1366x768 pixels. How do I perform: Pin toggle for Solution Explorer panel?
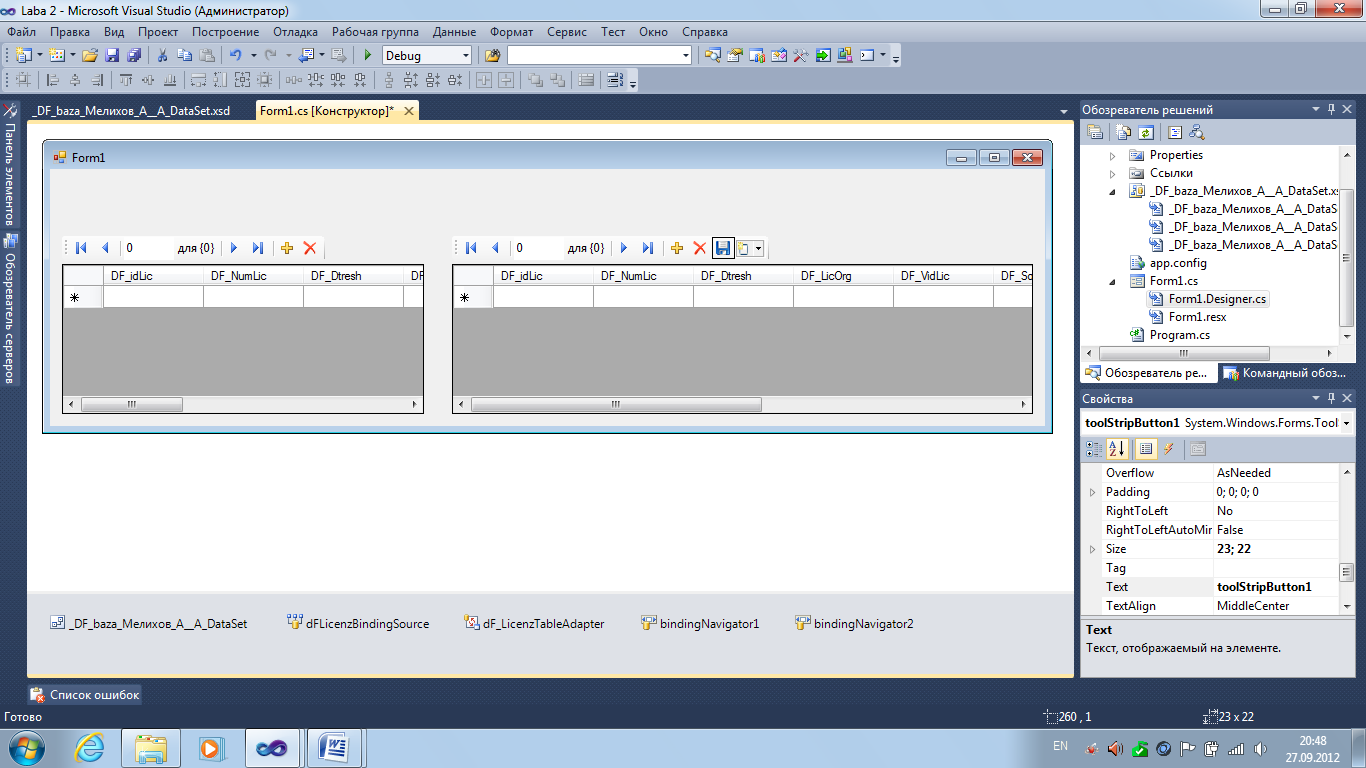pyautogui.click(x=1331, y=109)
